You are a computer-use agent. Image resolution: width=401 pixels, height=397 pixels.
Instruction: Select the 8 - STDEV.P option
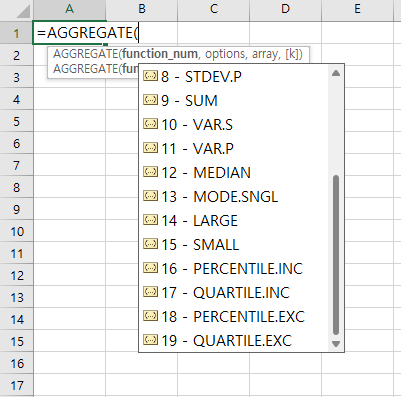pyautogui.click(x=233, y=77)
